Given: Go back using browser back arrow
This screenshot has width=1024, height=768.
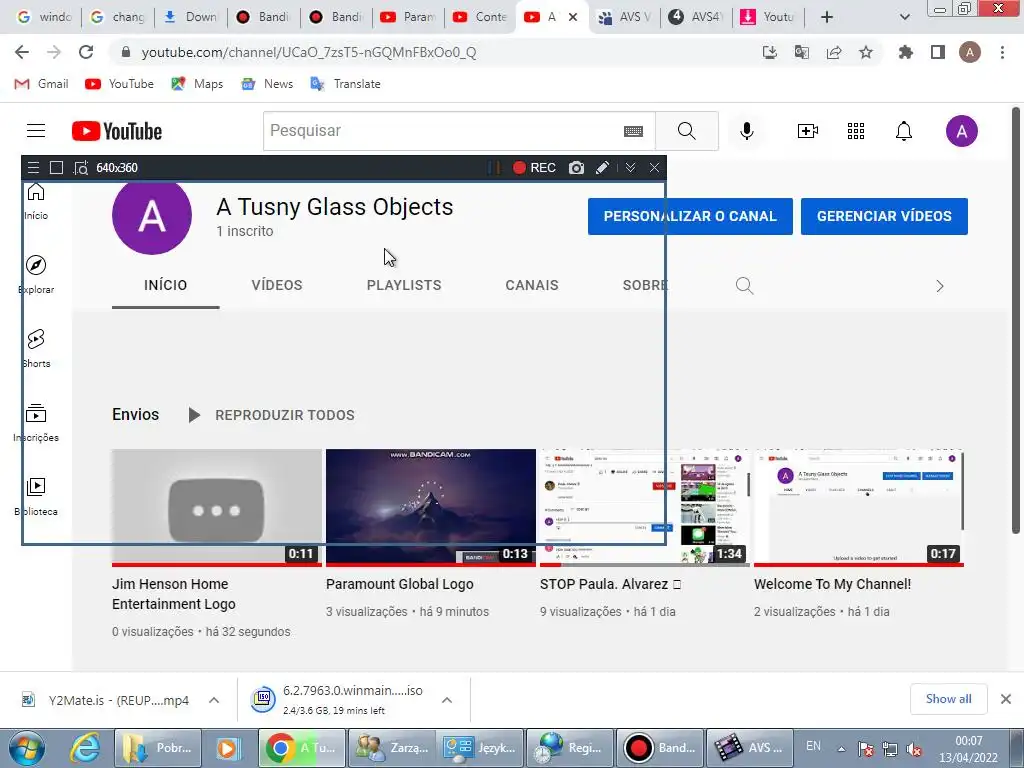Looking at the screenshot, I should click(22, 52).
